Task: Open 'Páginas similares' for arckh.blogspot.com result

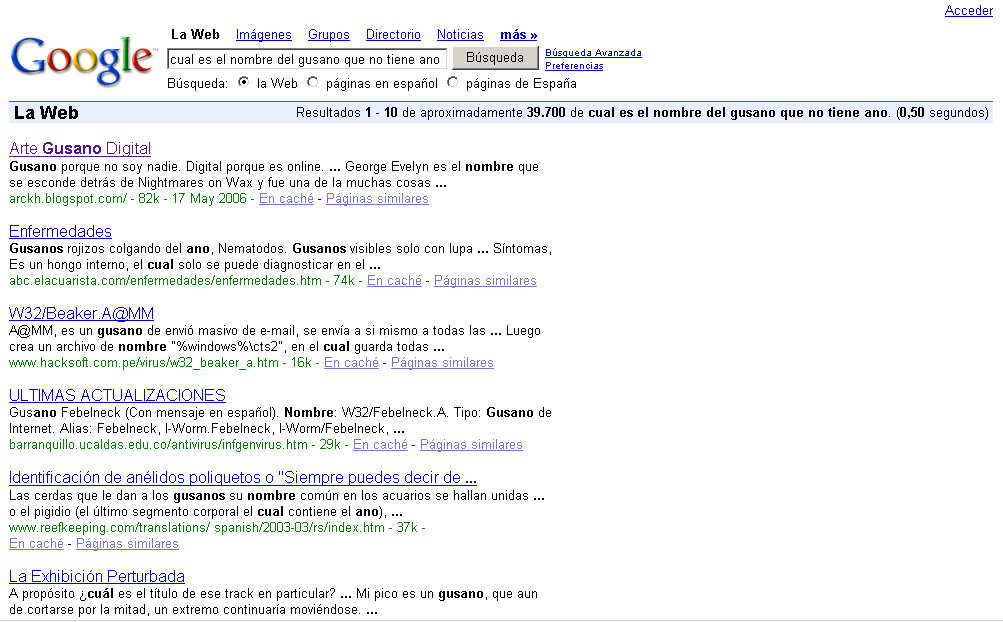Action: (x=377, y=198)
